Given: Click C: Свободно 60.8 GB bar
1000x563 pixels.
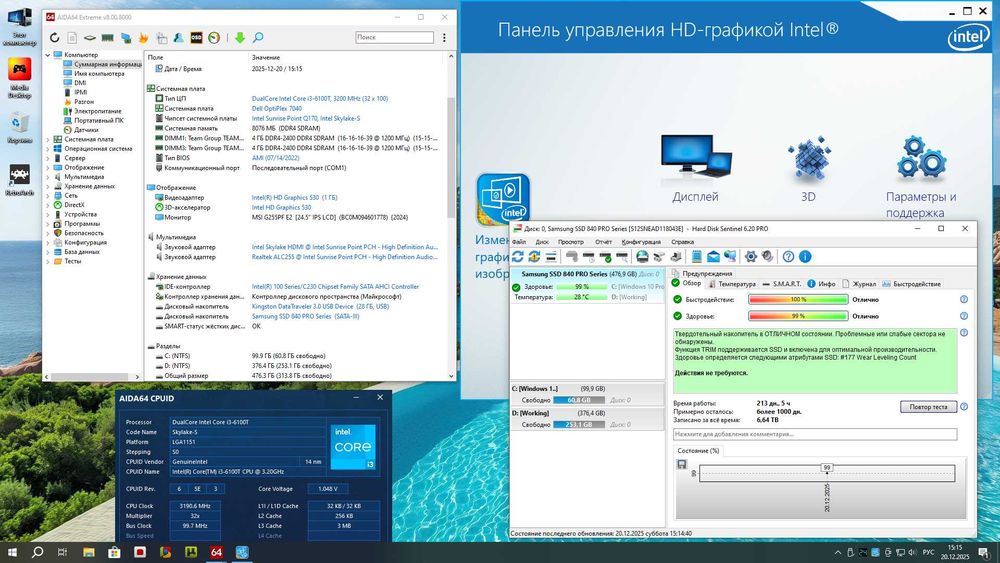Looking at the screenshot, I should [x=579, y=400].
